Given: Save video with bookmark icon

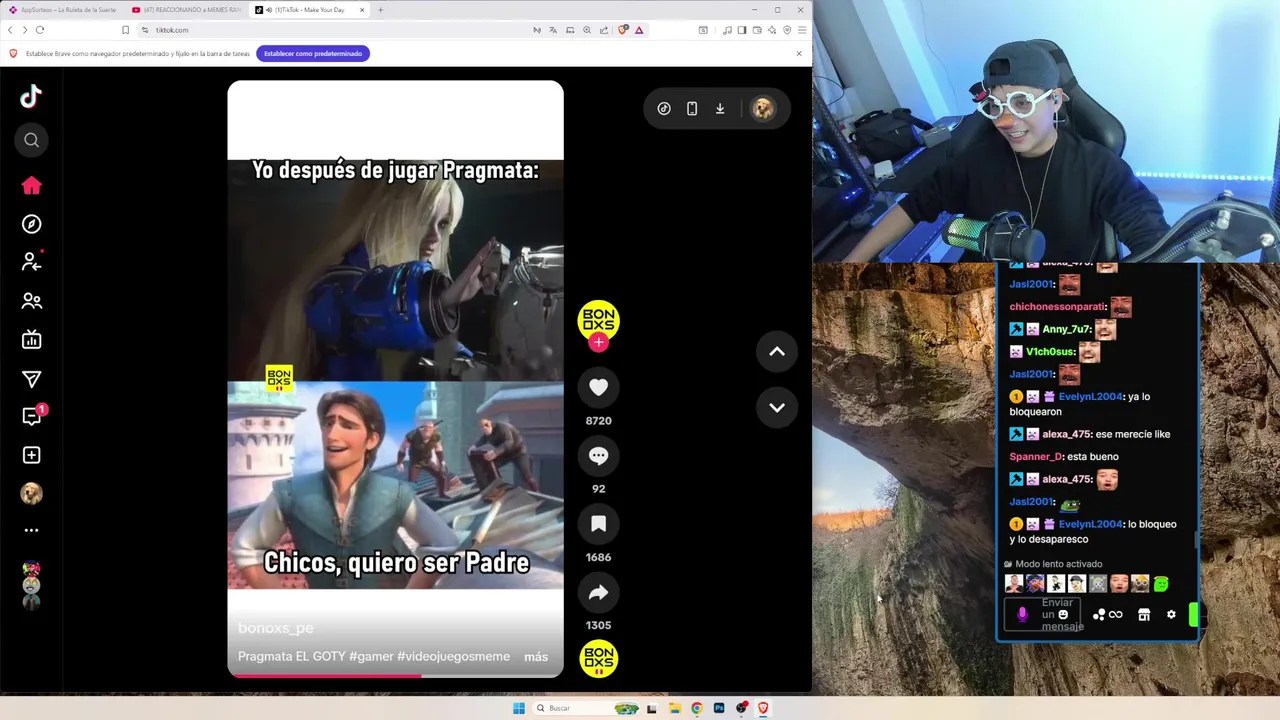Looking at the screenshot, I should pos(598,524).
